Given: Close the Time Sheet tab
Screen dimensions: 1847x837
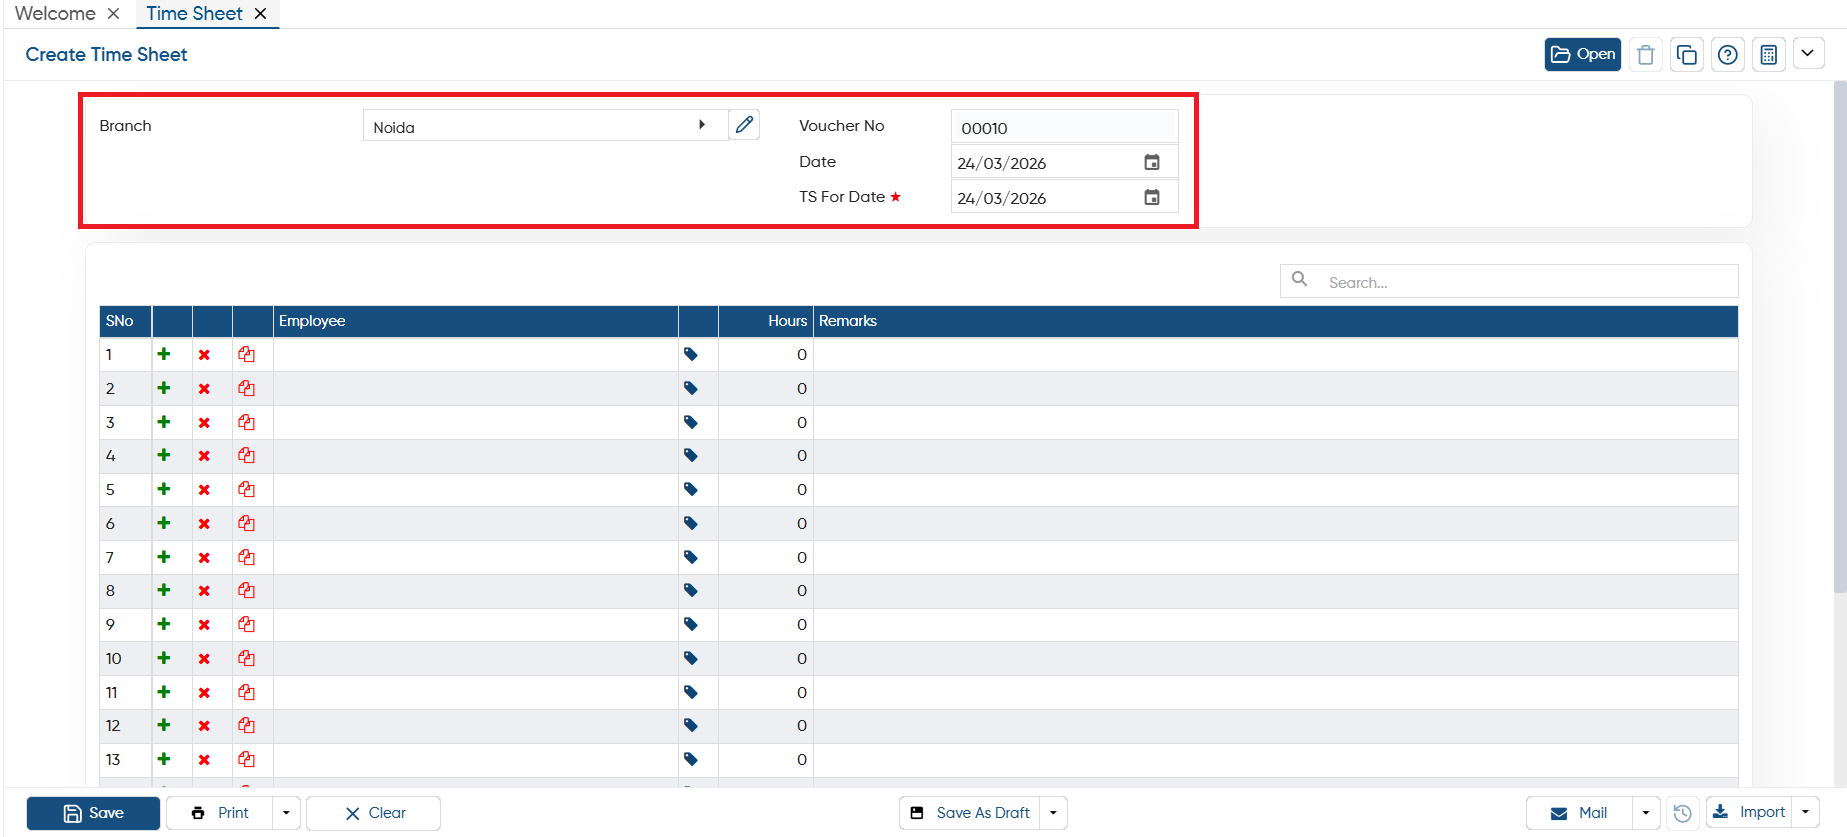Looking at the screenshot, I should (260, 13).
